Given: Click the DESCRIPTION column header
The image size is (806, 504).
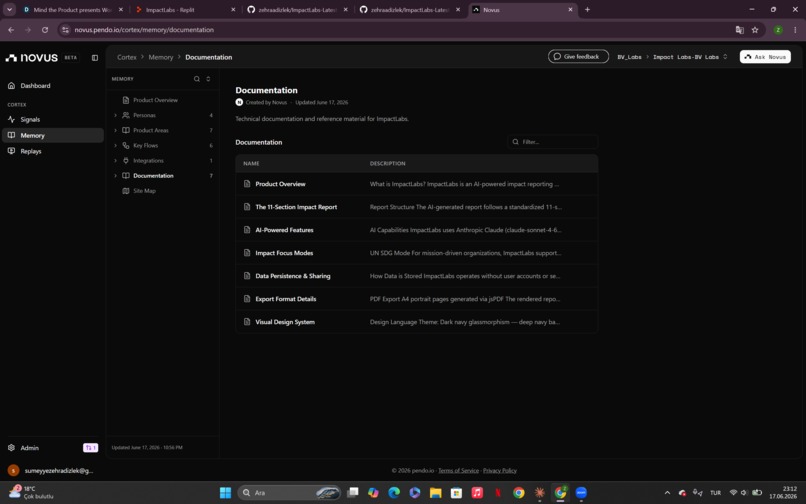Looking at the screenshot, I should point(388,164).
